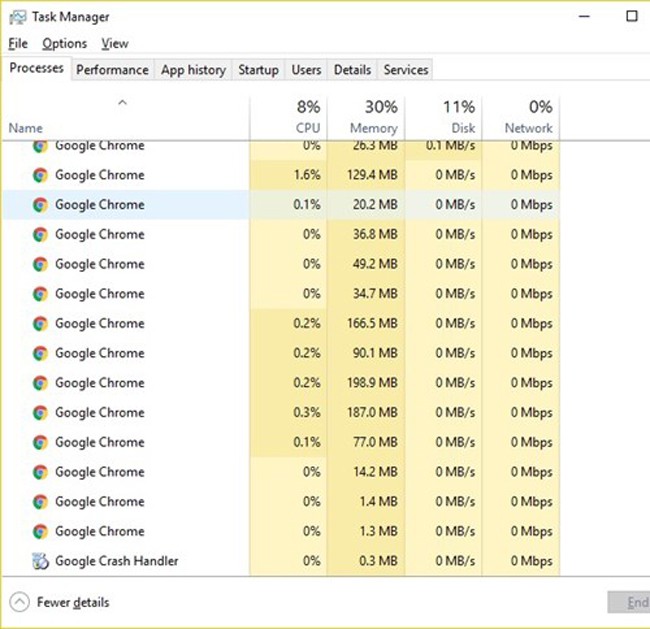Open the File menu
This screenshot has height=629, width=650.
pyautogui.click(x=18, y=43)
